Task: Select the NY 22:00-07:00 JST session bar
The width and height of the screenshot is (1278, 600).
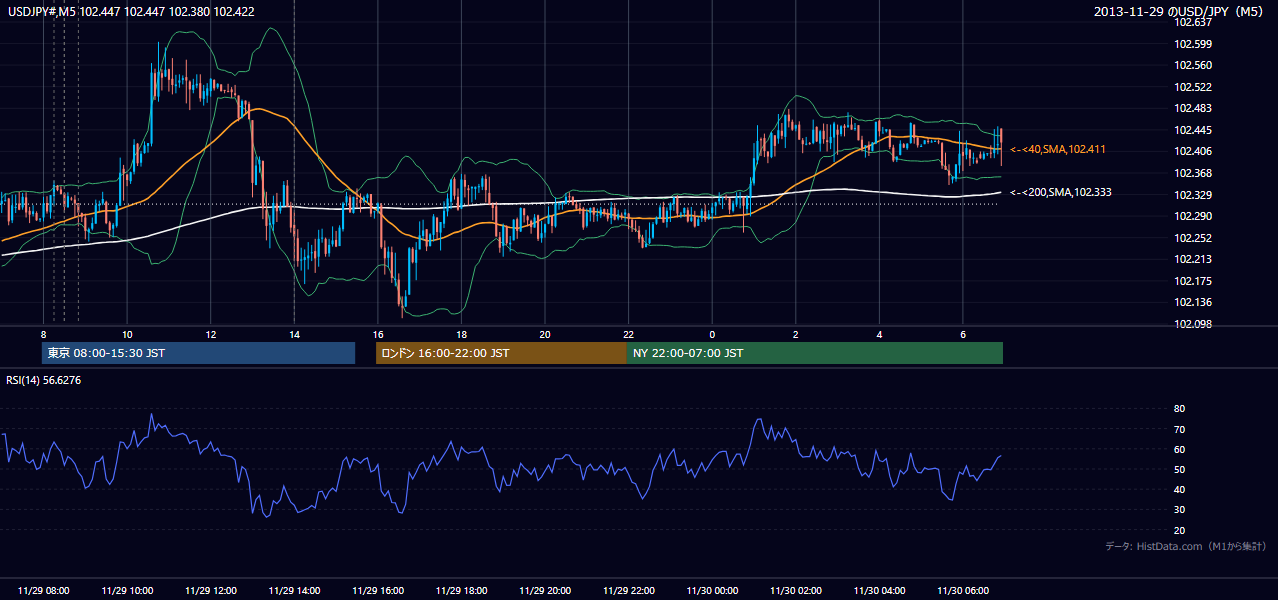Action: pos(815,353)
